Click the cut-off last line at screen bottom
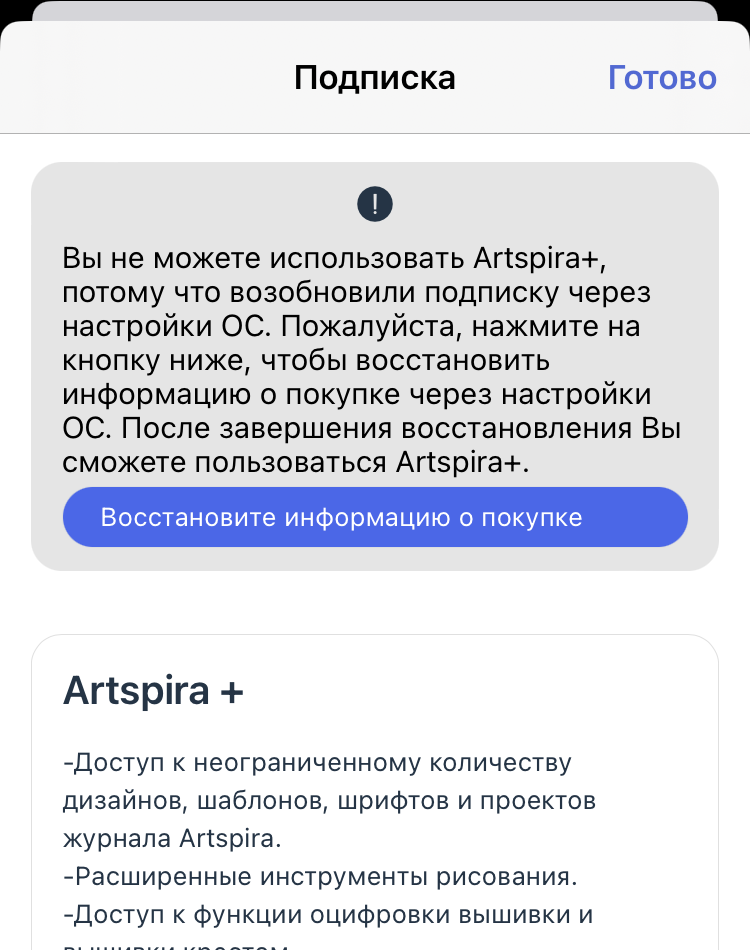The width and height of the screenshot is (750, 950). point(176,945)
